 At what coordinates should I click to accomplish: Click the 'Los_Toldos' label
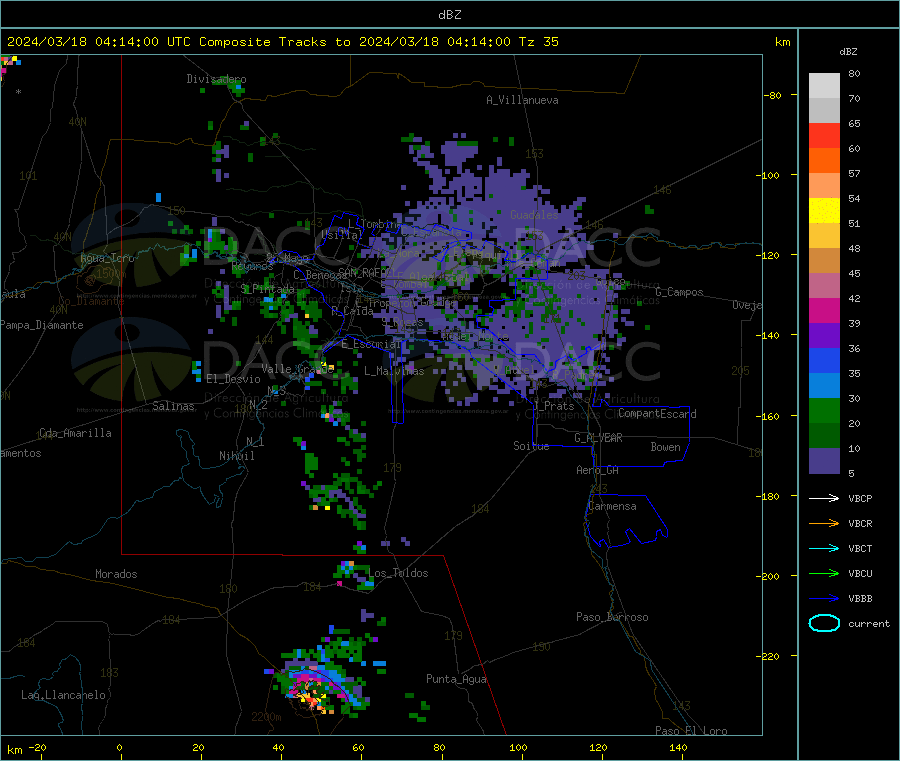pyautogui.click(x=398, y=573)
